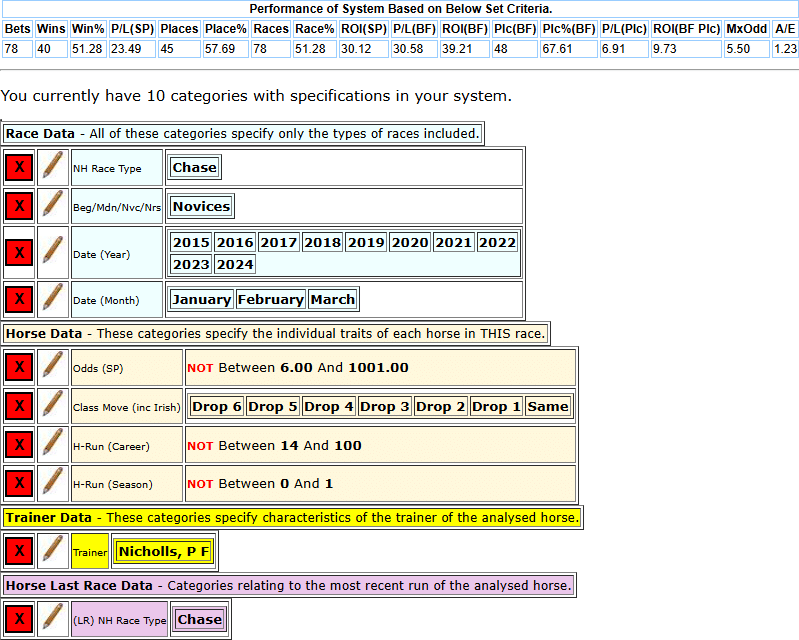Click the Drop 2 class move
Image resolution: width=799 pixels, height=640 pixels.
point(441,407)
